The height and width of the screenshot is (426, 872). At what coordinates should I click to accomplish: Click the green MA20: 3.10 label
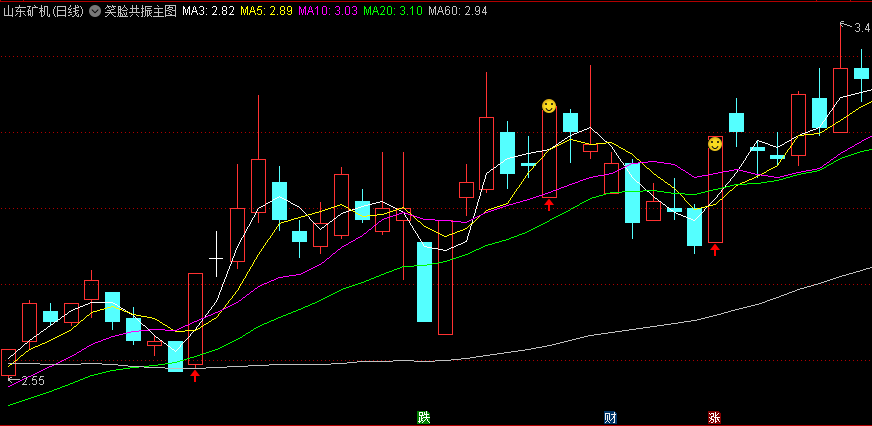pyautogui.click(x=393, y=11)
